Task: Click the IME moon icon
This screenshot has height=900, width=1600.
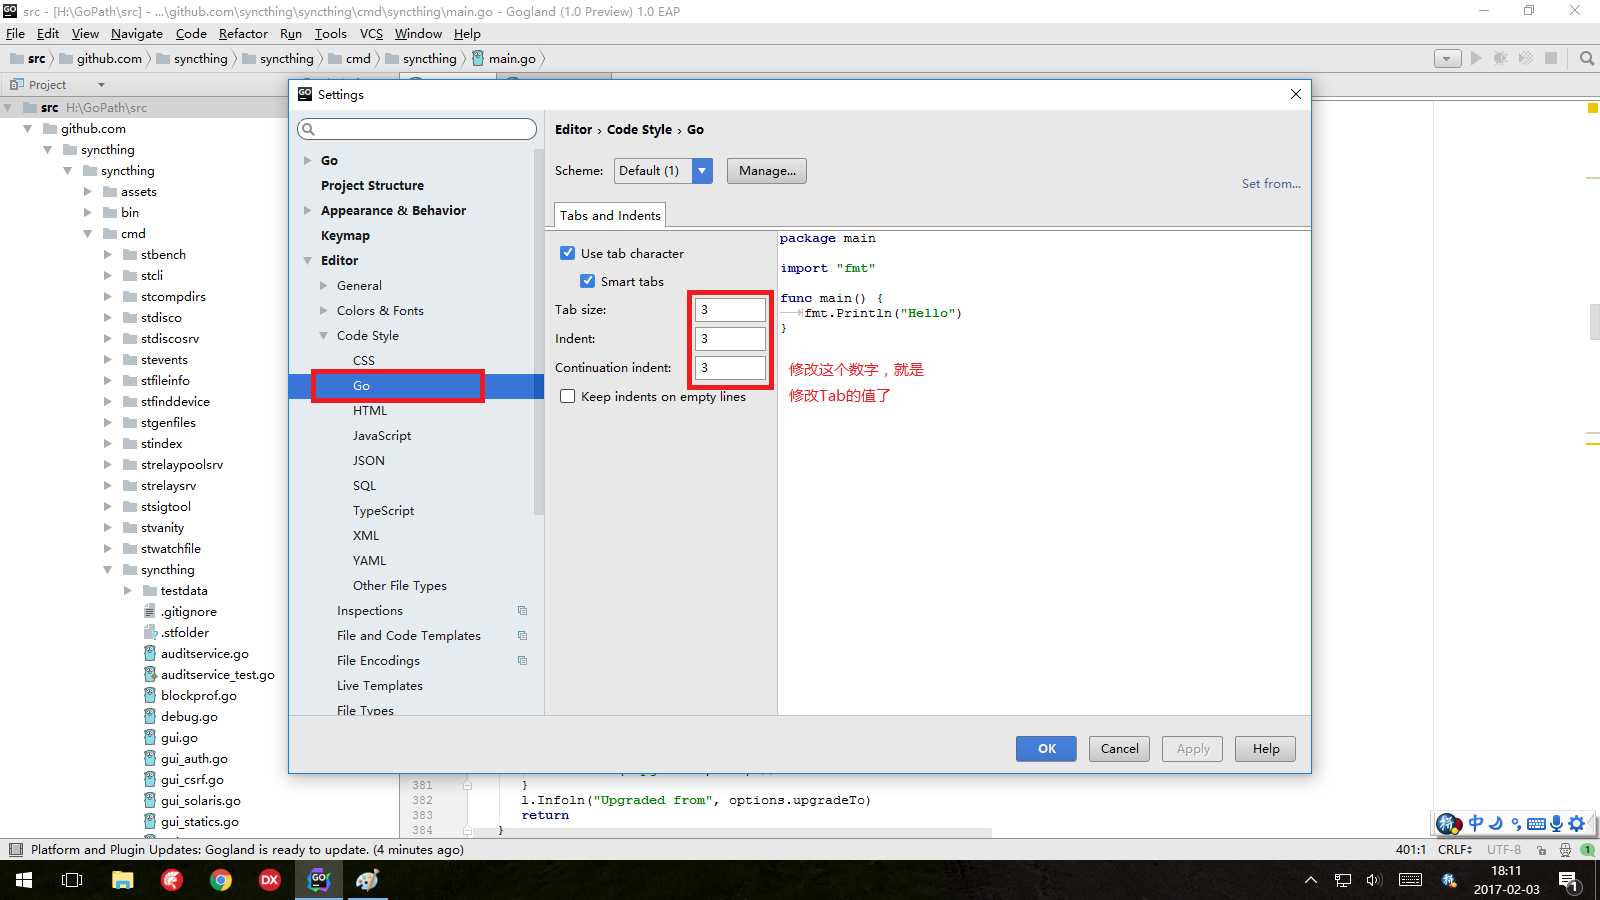Action: [x=1496, y=823]
